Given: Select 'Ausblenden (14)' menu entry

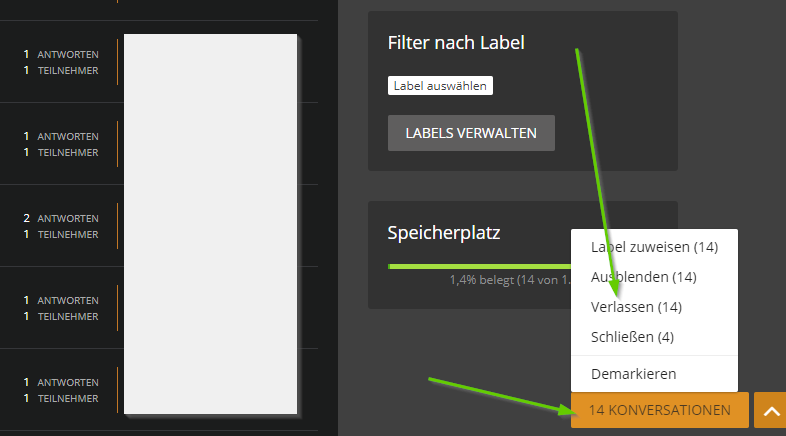Looking at the screenshot, I should (643, 276).
